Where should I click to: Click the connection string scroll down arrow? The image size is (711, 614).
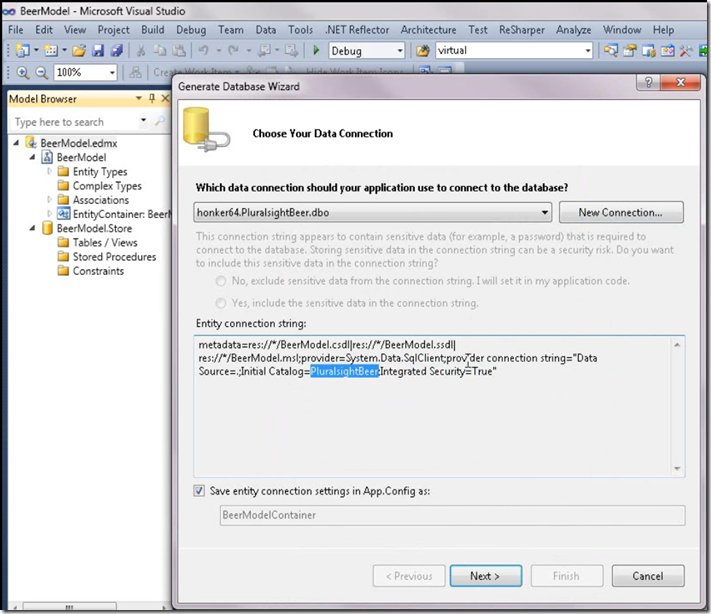(x=677, y=469)
